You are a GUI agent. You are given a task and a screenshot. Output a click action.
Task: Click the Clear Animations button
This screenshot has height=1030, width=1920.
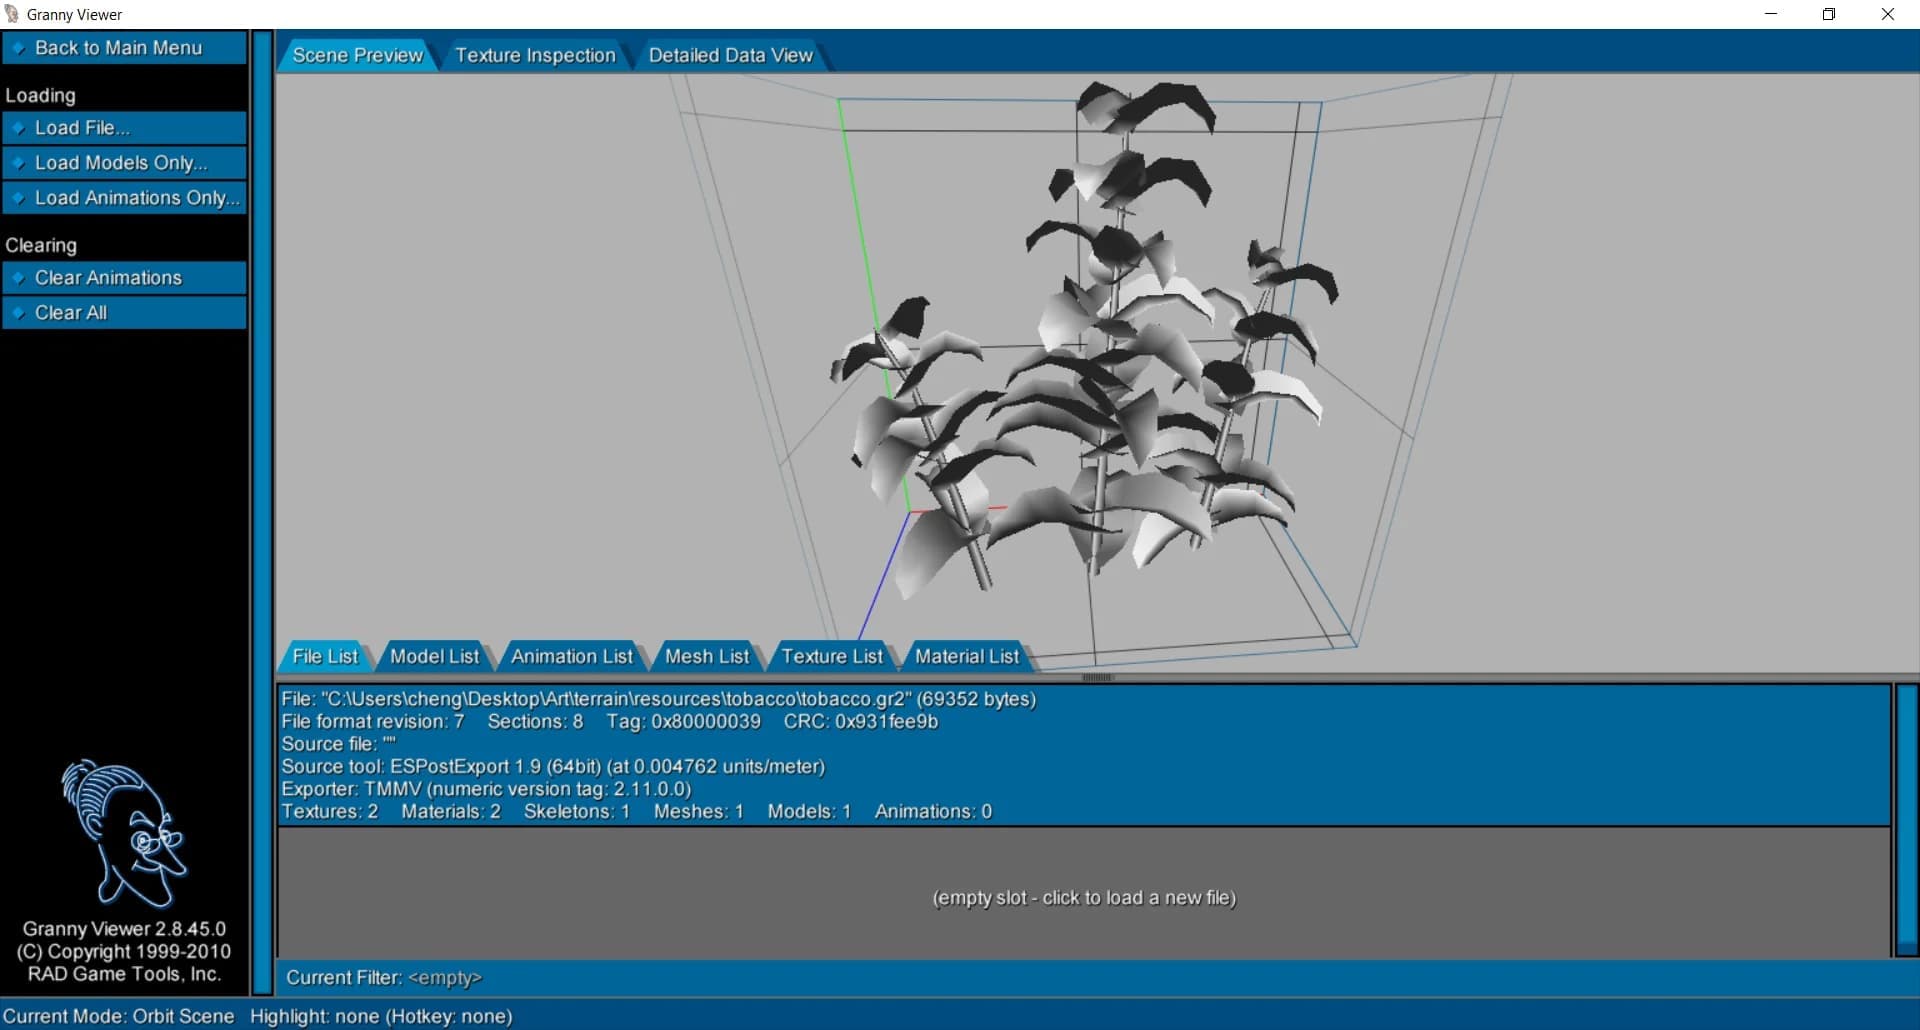point(125,278)
